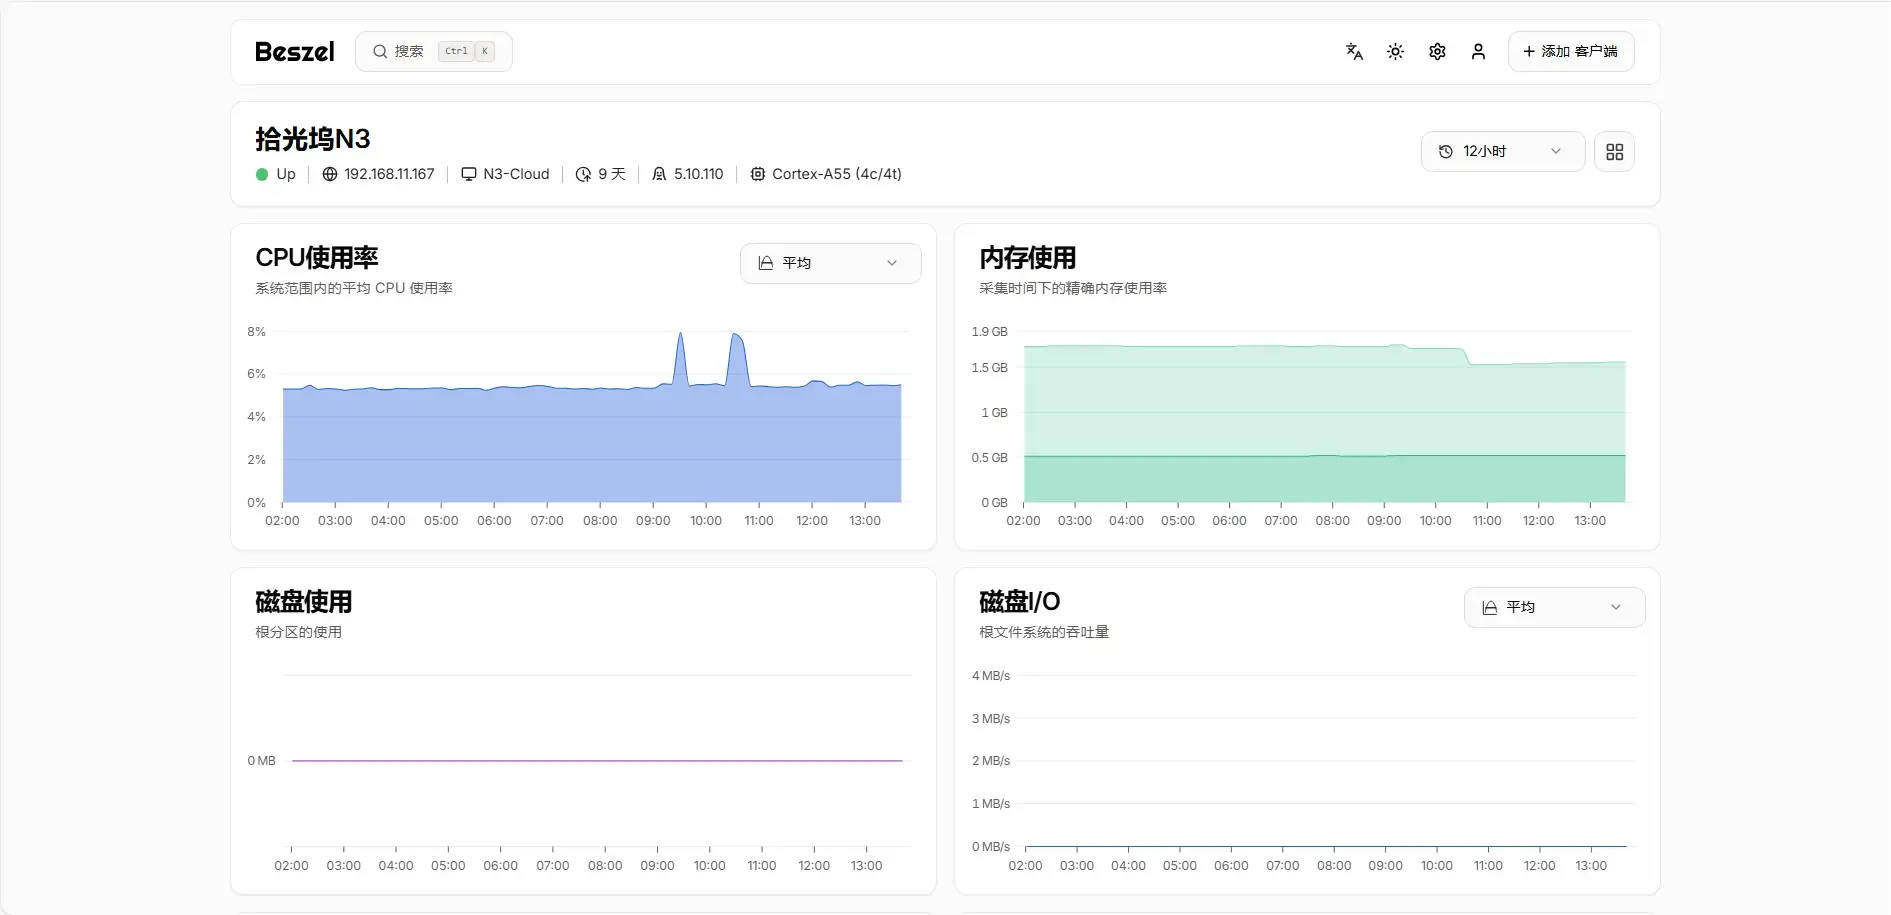Click the Cortex-A55 (4c/4t) text
1891x915 pixels.
[837, 174]
